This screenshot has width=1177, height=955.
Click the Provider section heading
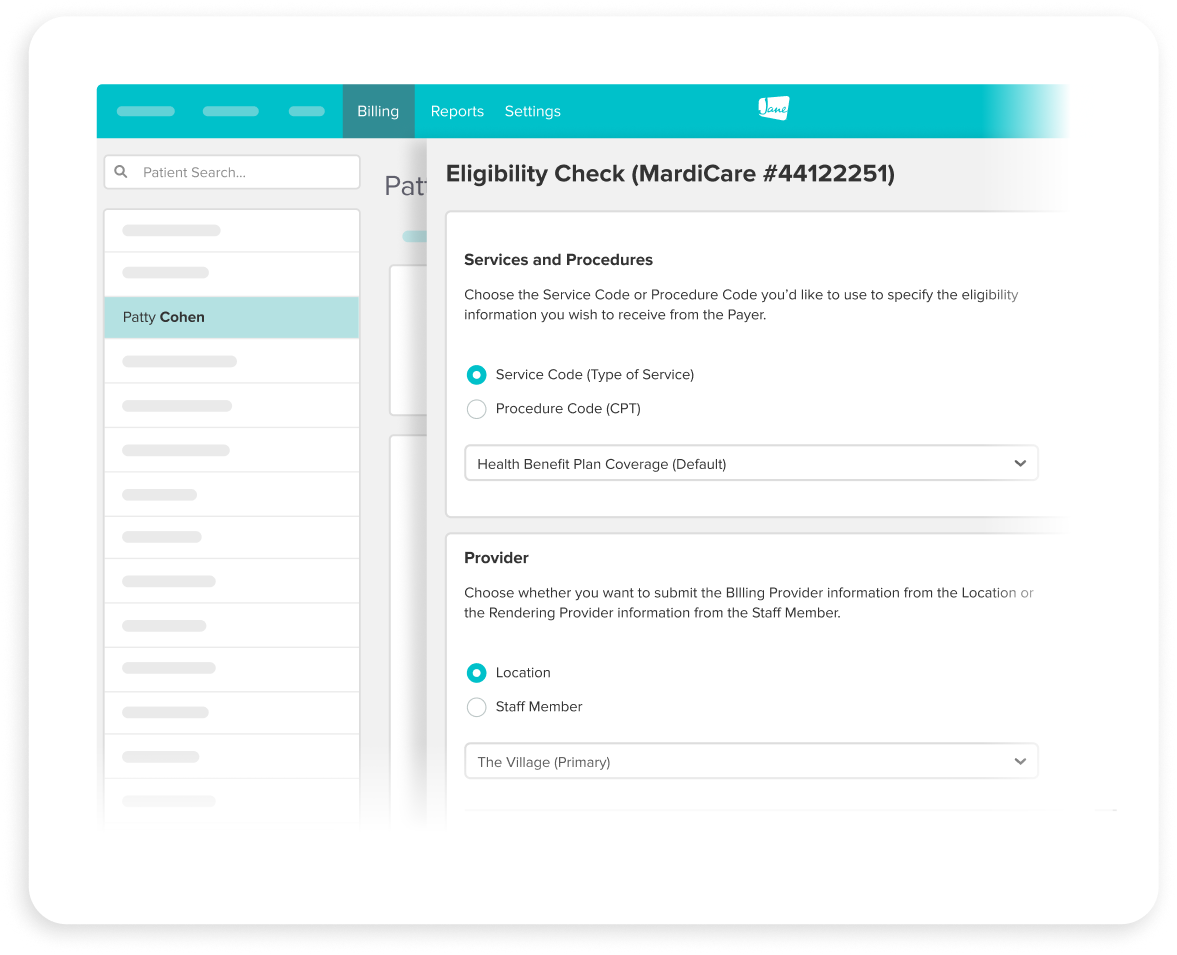click(x=496, y=558)
